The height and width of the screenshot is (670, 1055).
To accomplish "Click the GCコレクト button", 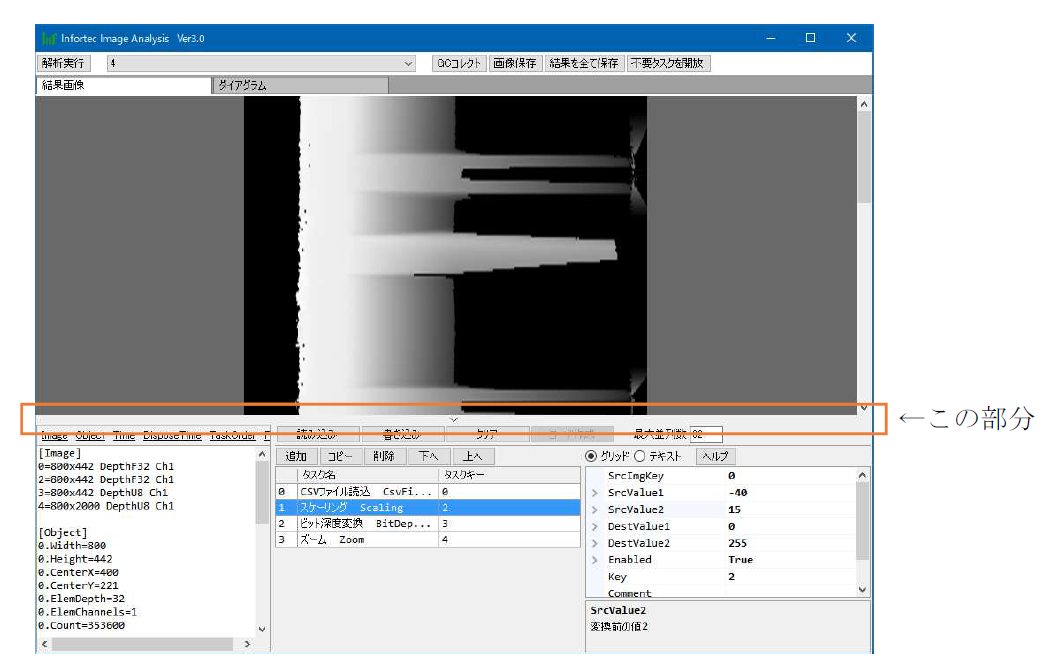I will [x=459, y=63].
